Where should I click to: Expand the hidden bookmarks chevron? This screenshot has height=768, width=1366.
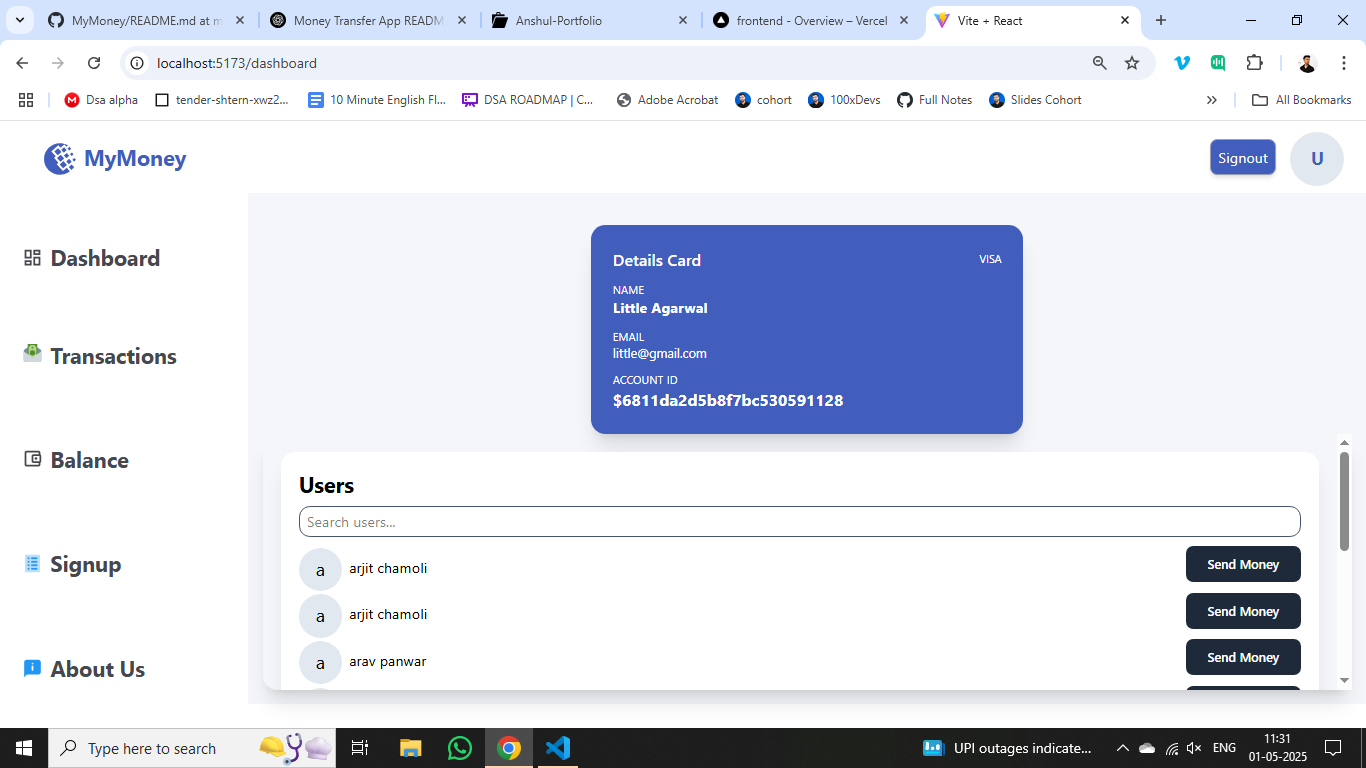(1212, 100)
